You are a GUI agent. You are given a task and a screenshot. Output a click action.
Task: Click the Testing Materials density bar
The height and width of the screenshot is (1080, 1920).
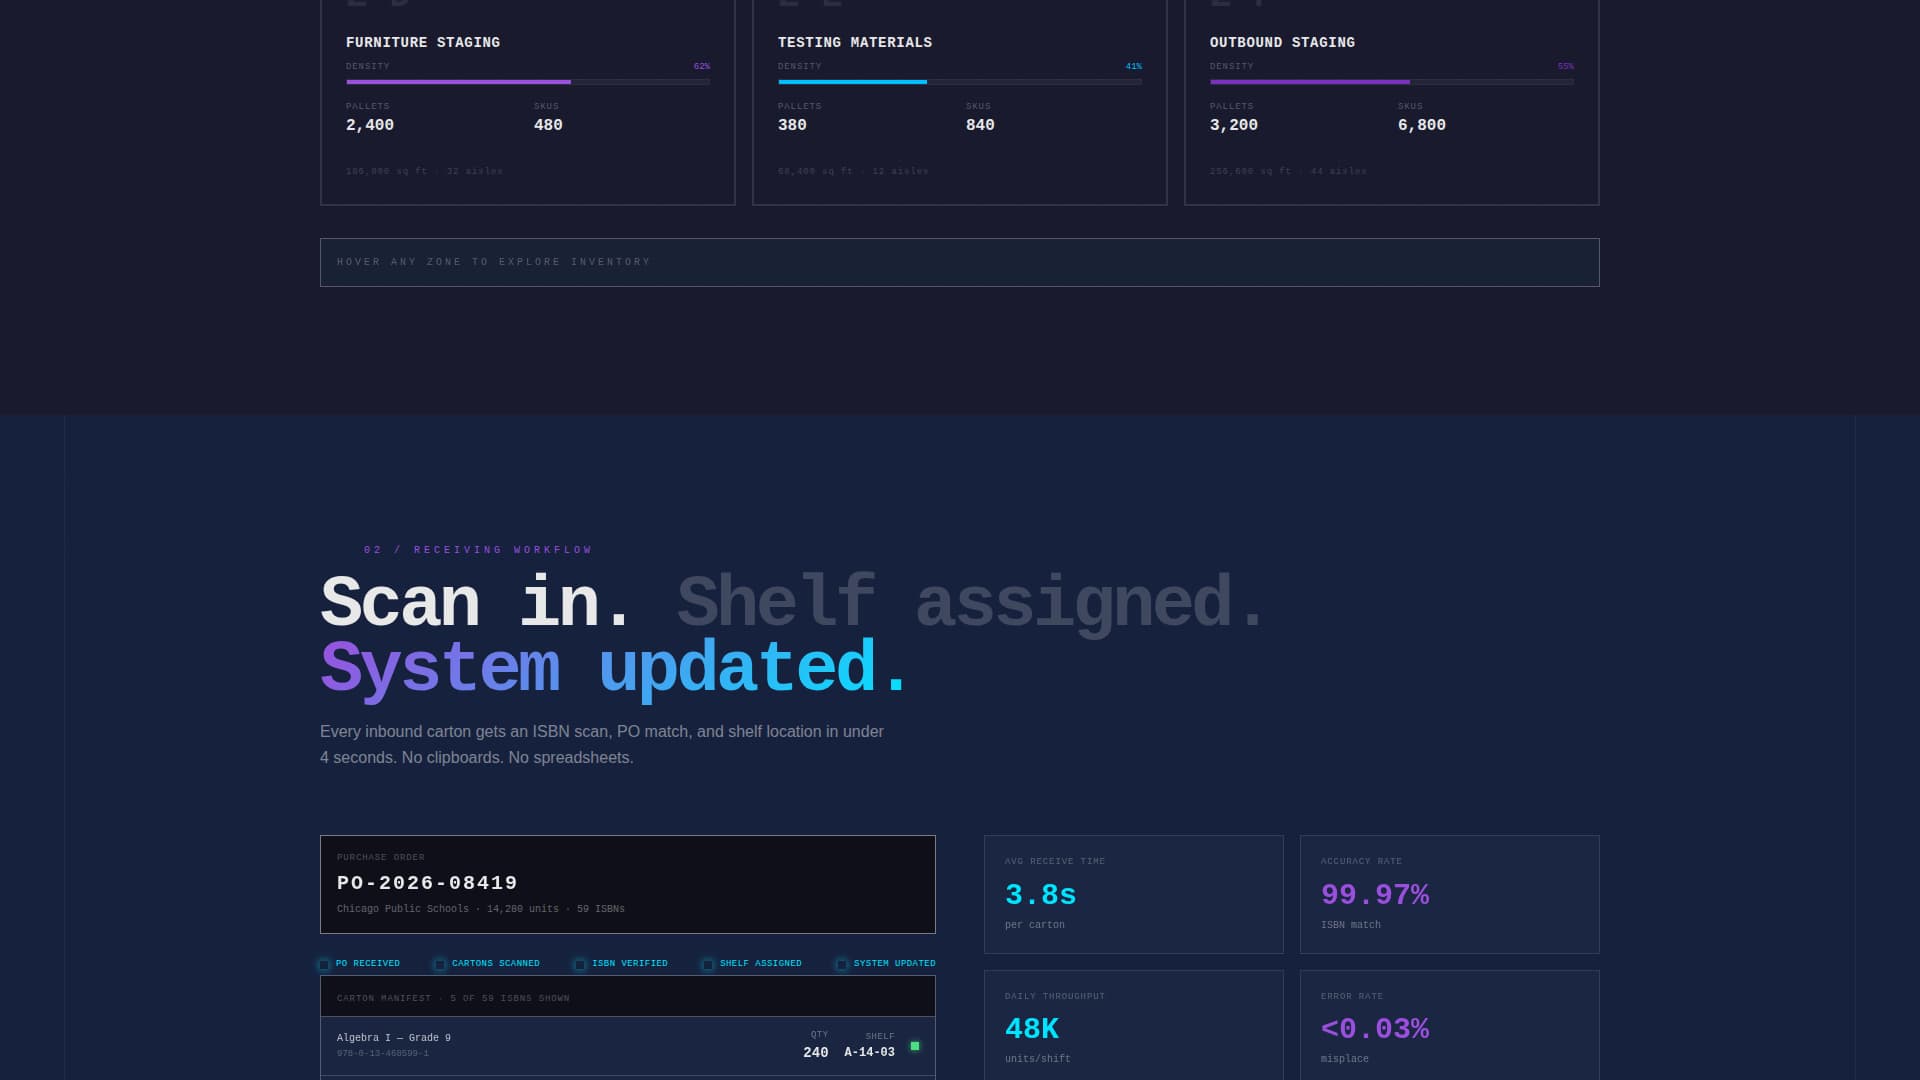[x=960, y=82]
